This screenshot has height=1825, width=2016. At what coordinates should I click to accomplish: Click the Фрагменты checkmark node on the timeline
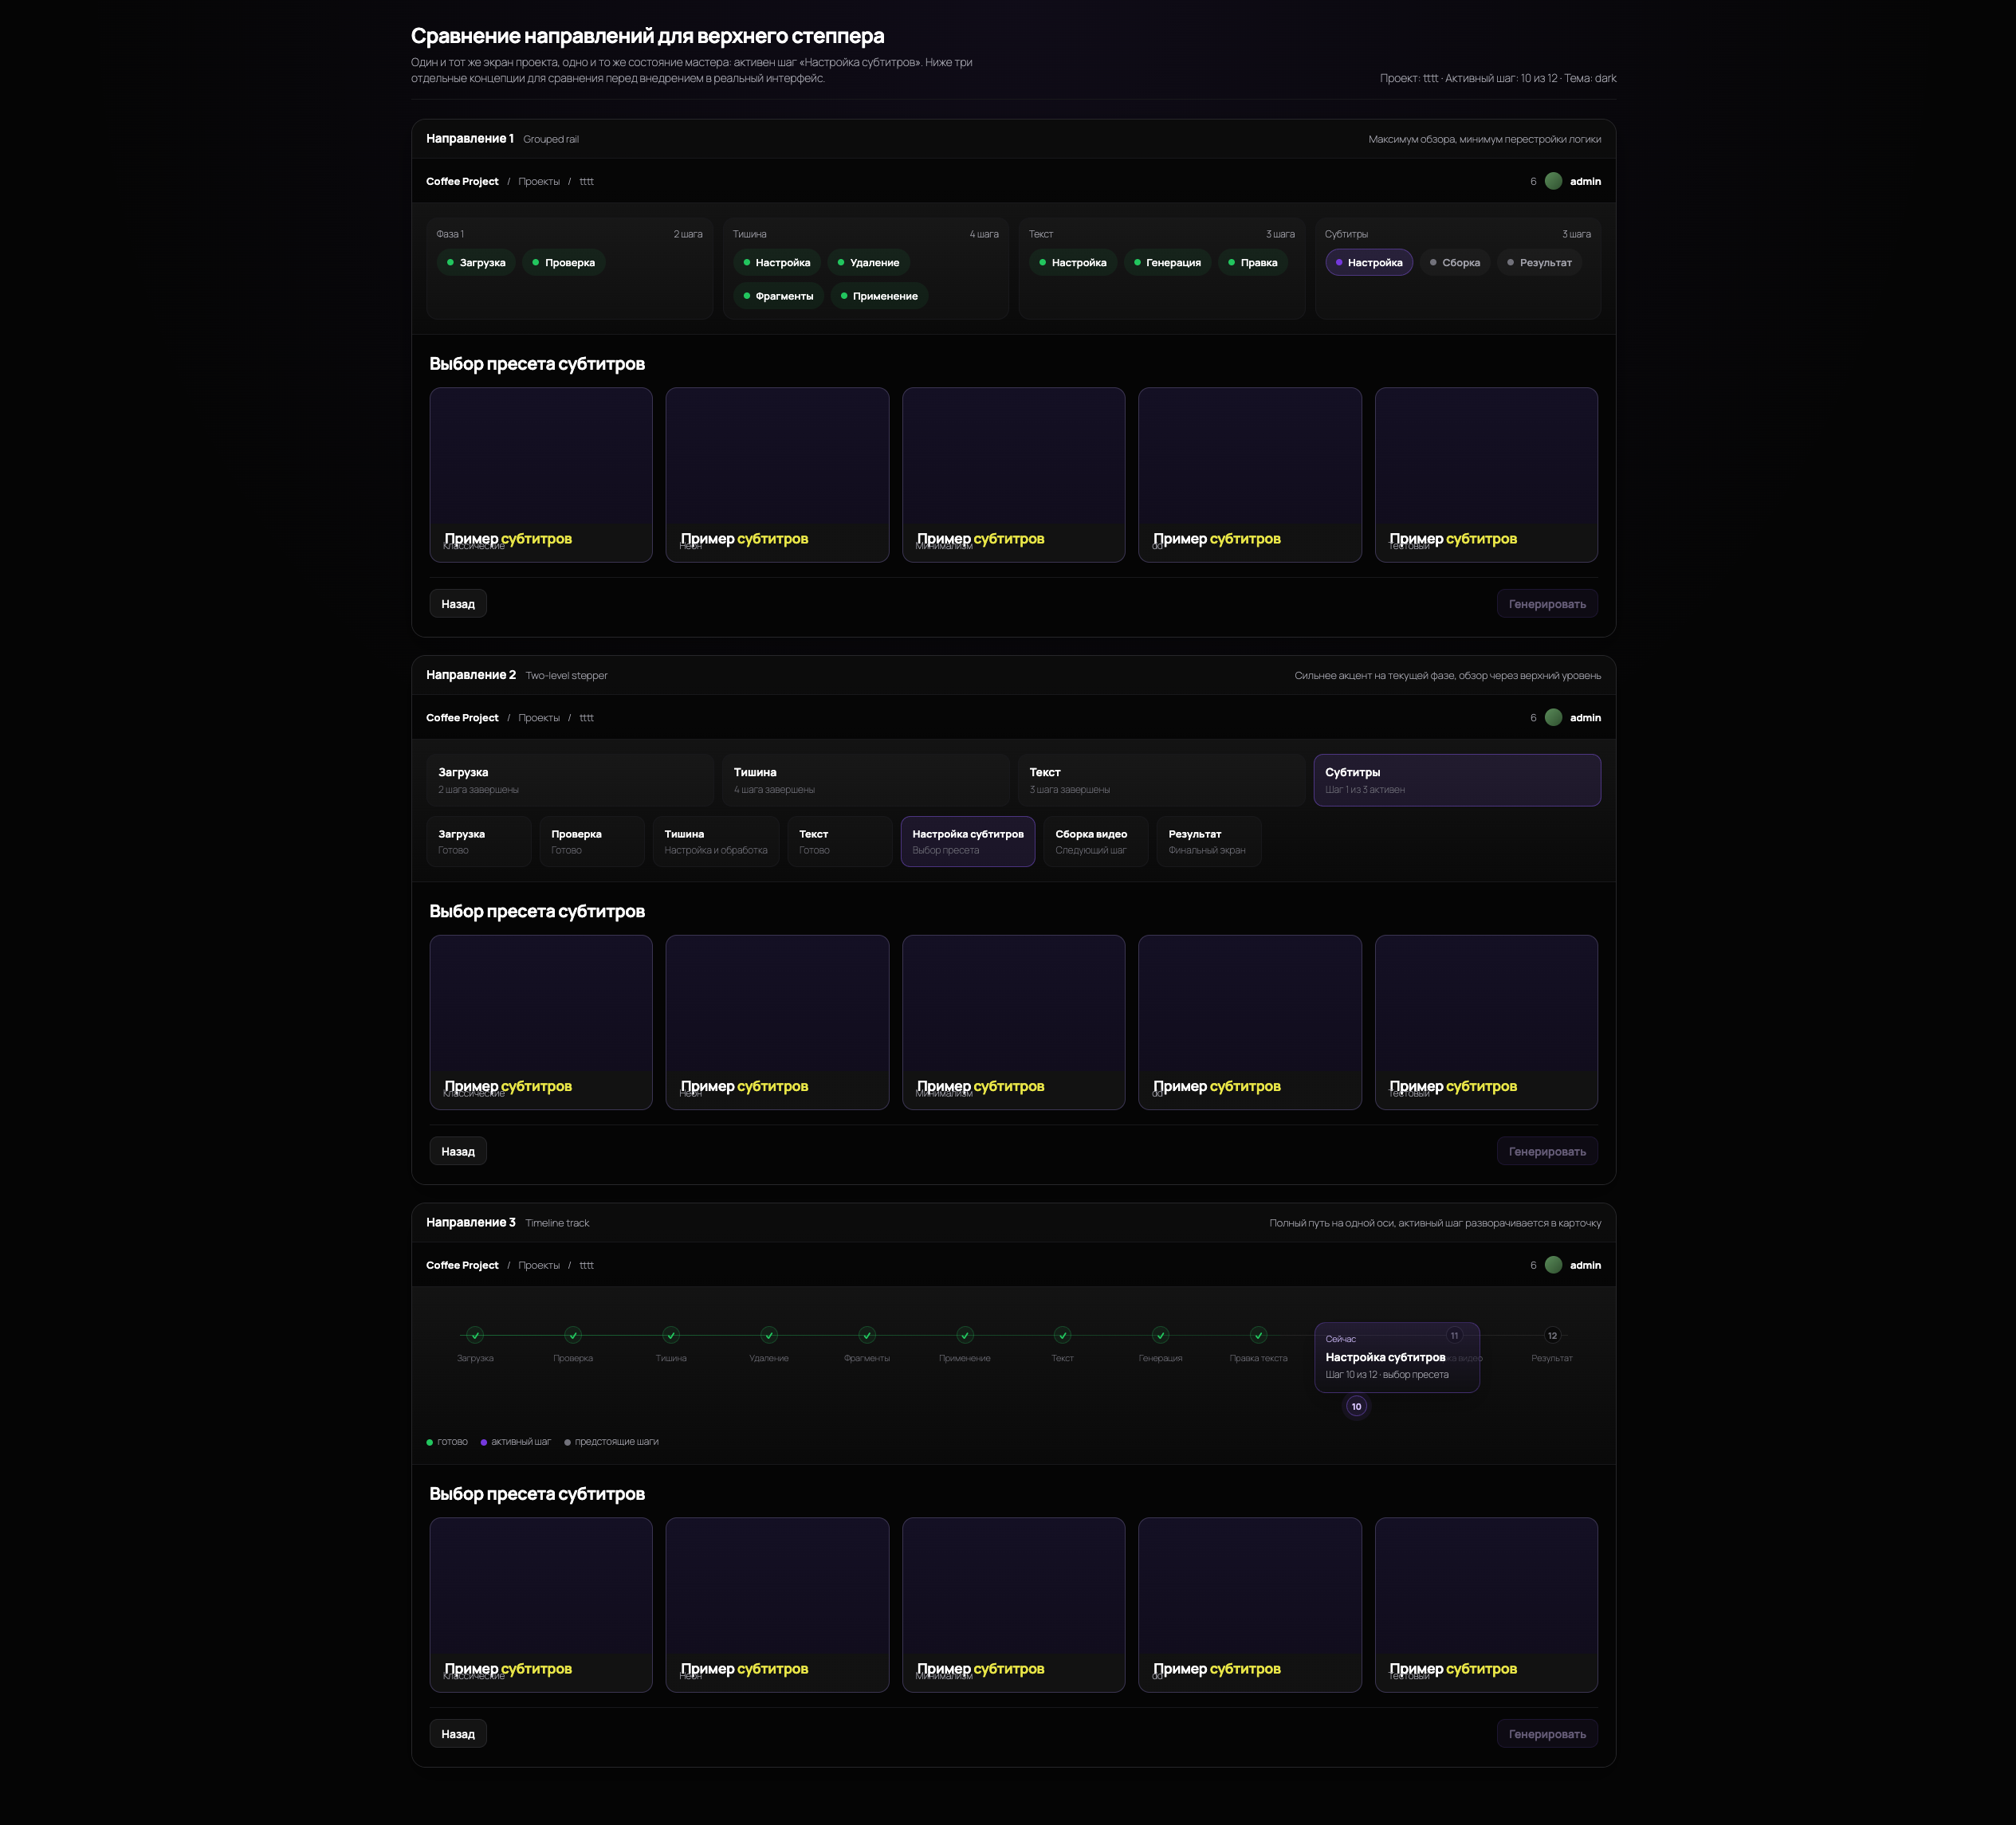tap(867, 1335)
